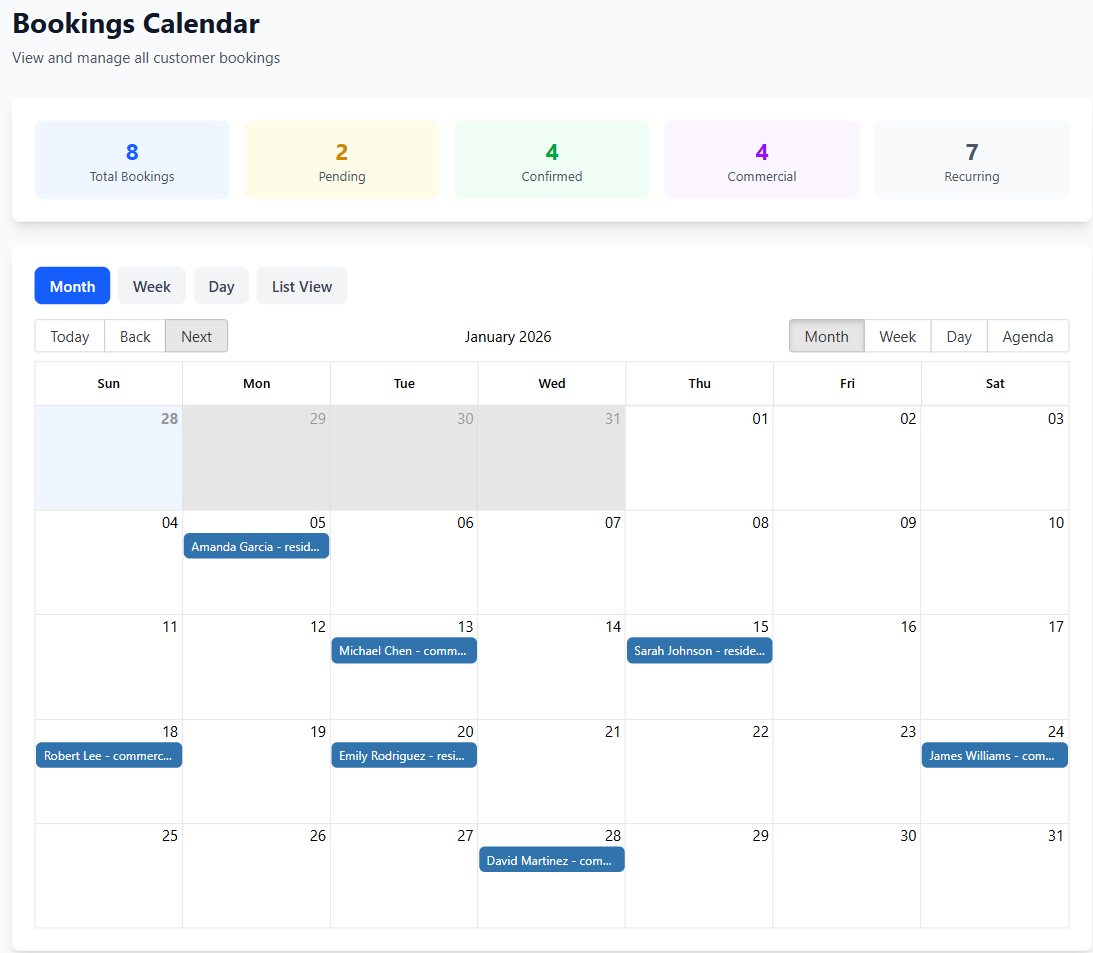Select the Agenda view option
The image size is (1093, 953).
coord(1028,336)
